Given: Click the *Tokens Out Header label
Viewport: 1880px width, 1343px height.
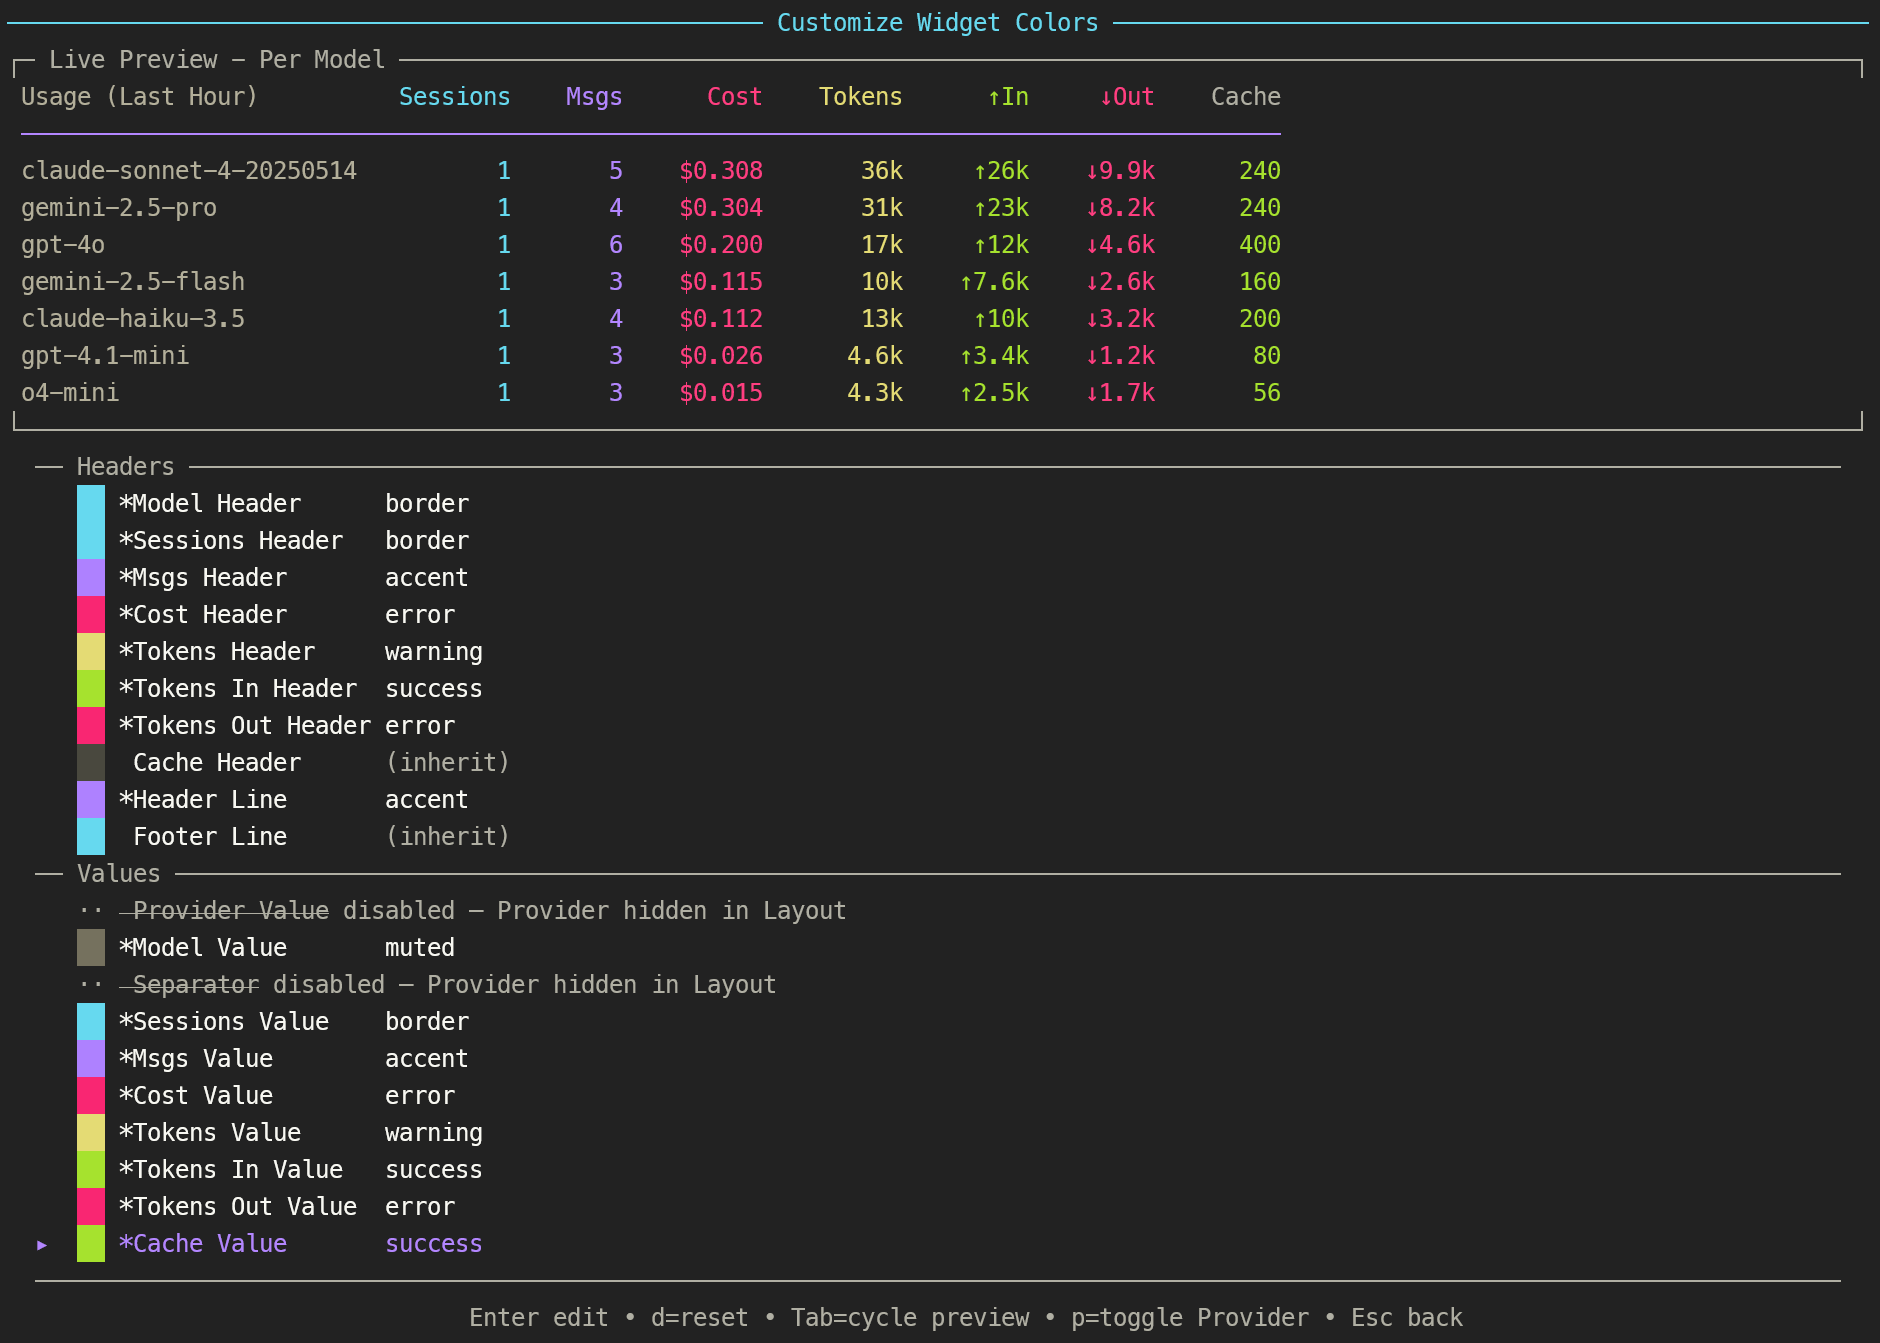Looking at the screenshot, I should coord(245,726).
